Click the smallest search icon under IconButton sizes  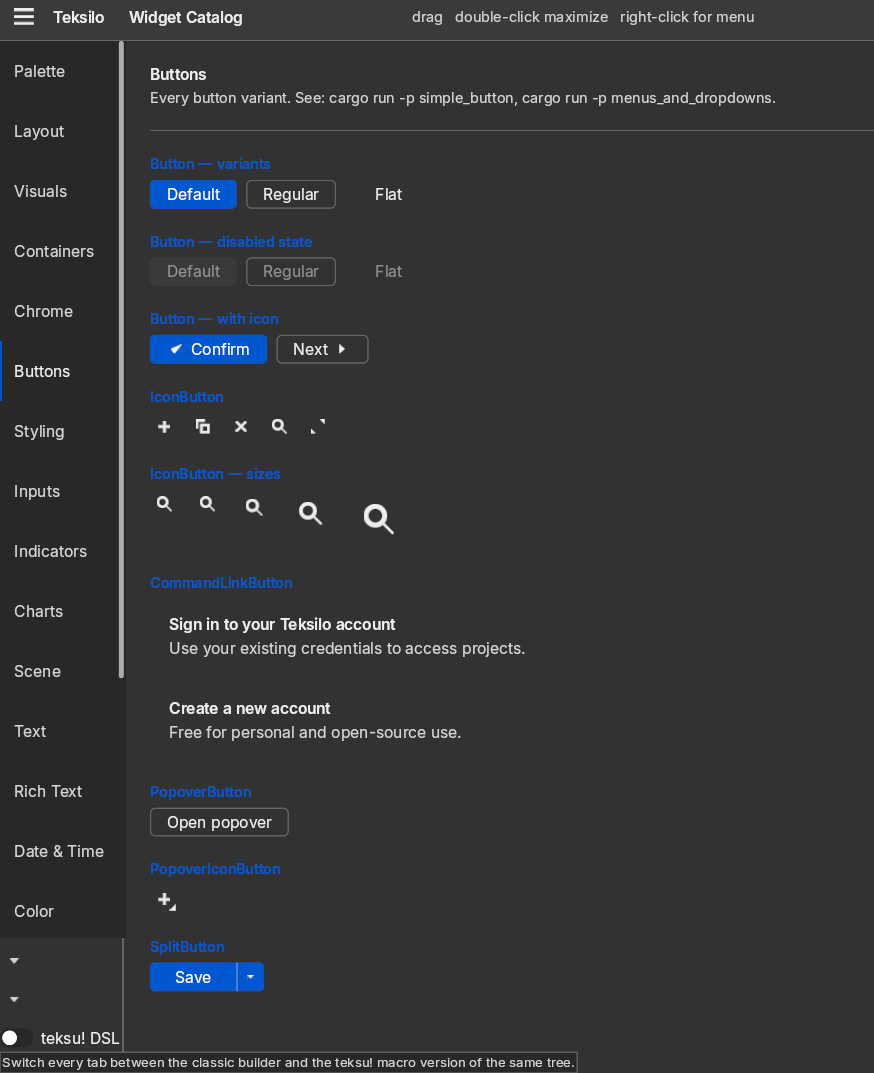(x=164, y=504)
